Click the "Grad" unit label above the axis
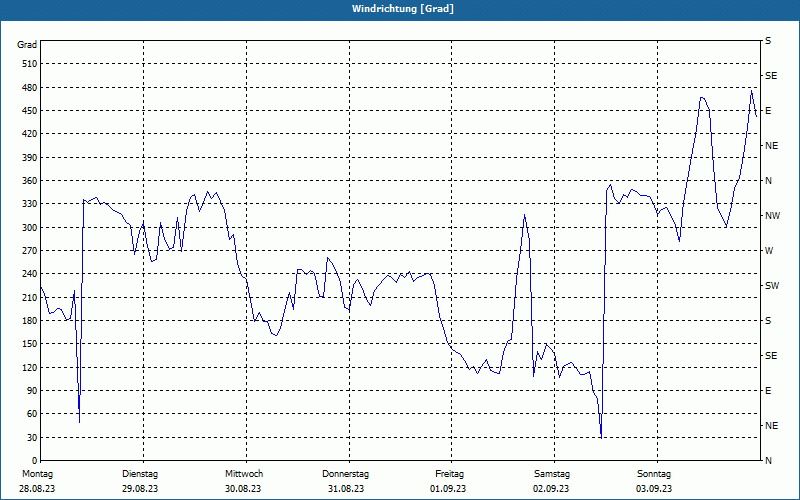The height and width of the screenshot is (500, 800). coord(27,45)
